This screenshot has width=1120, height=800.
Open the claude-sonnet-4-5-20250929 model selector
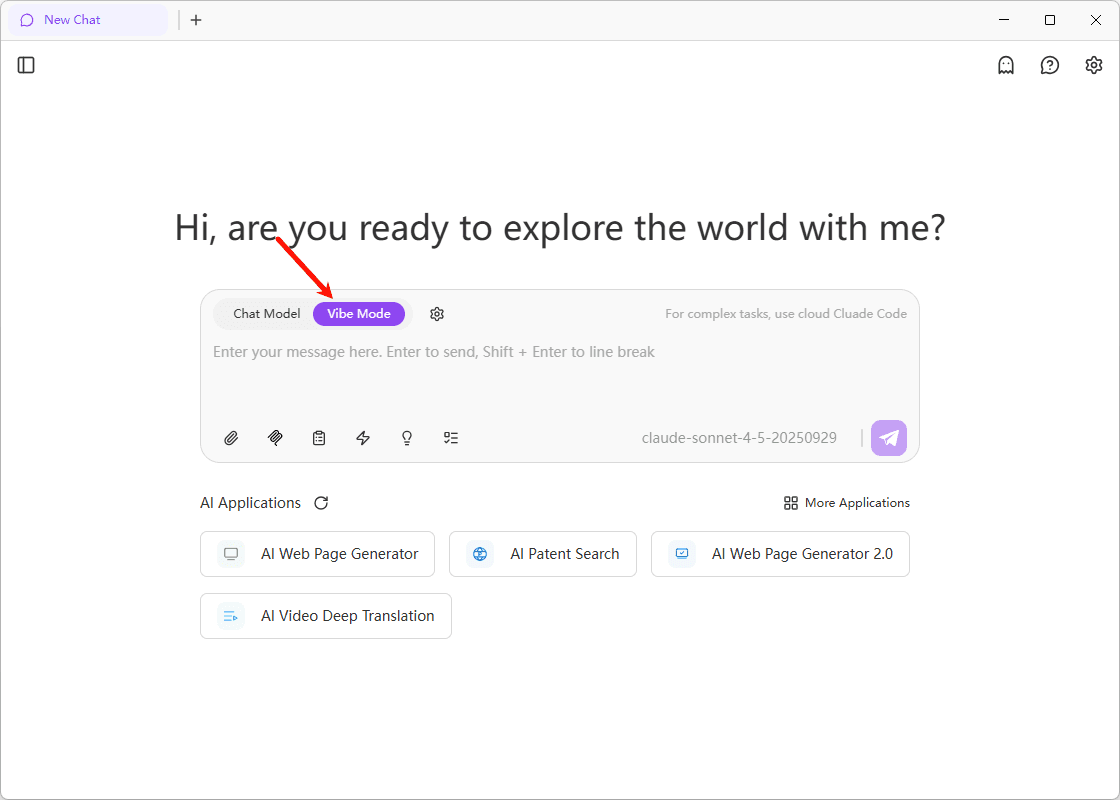pos(739,438)
